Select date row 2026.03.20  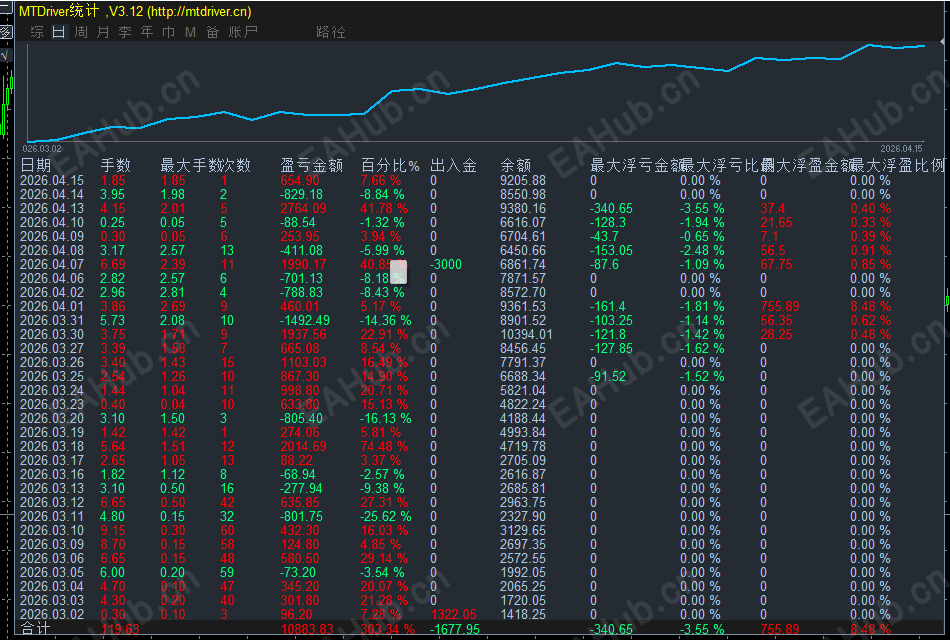[x=51, y=418]
